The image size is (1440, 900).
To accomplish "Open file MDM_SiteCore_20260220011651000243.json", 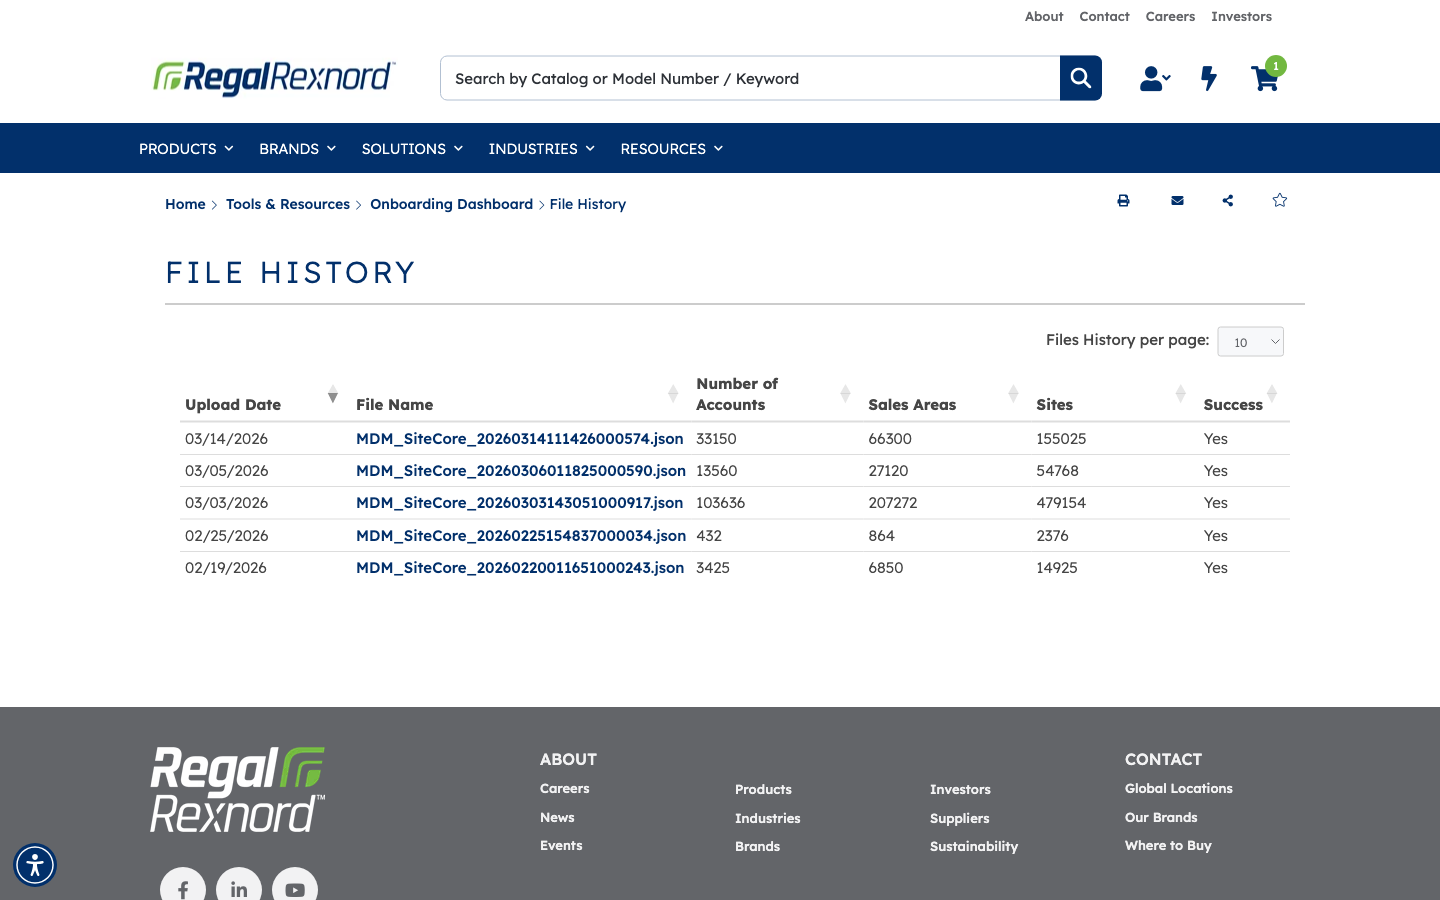I will tap(520, 568).
